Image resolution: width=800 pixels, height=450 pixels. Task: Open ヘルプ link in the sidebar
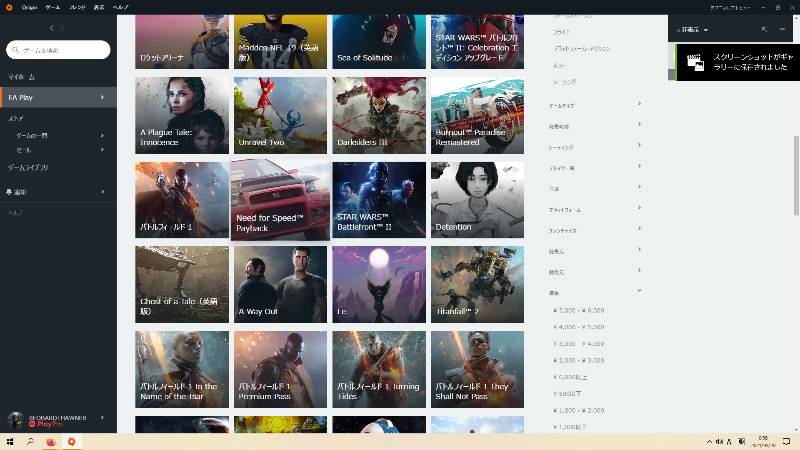pyautogui.click(x=15, y=212)
